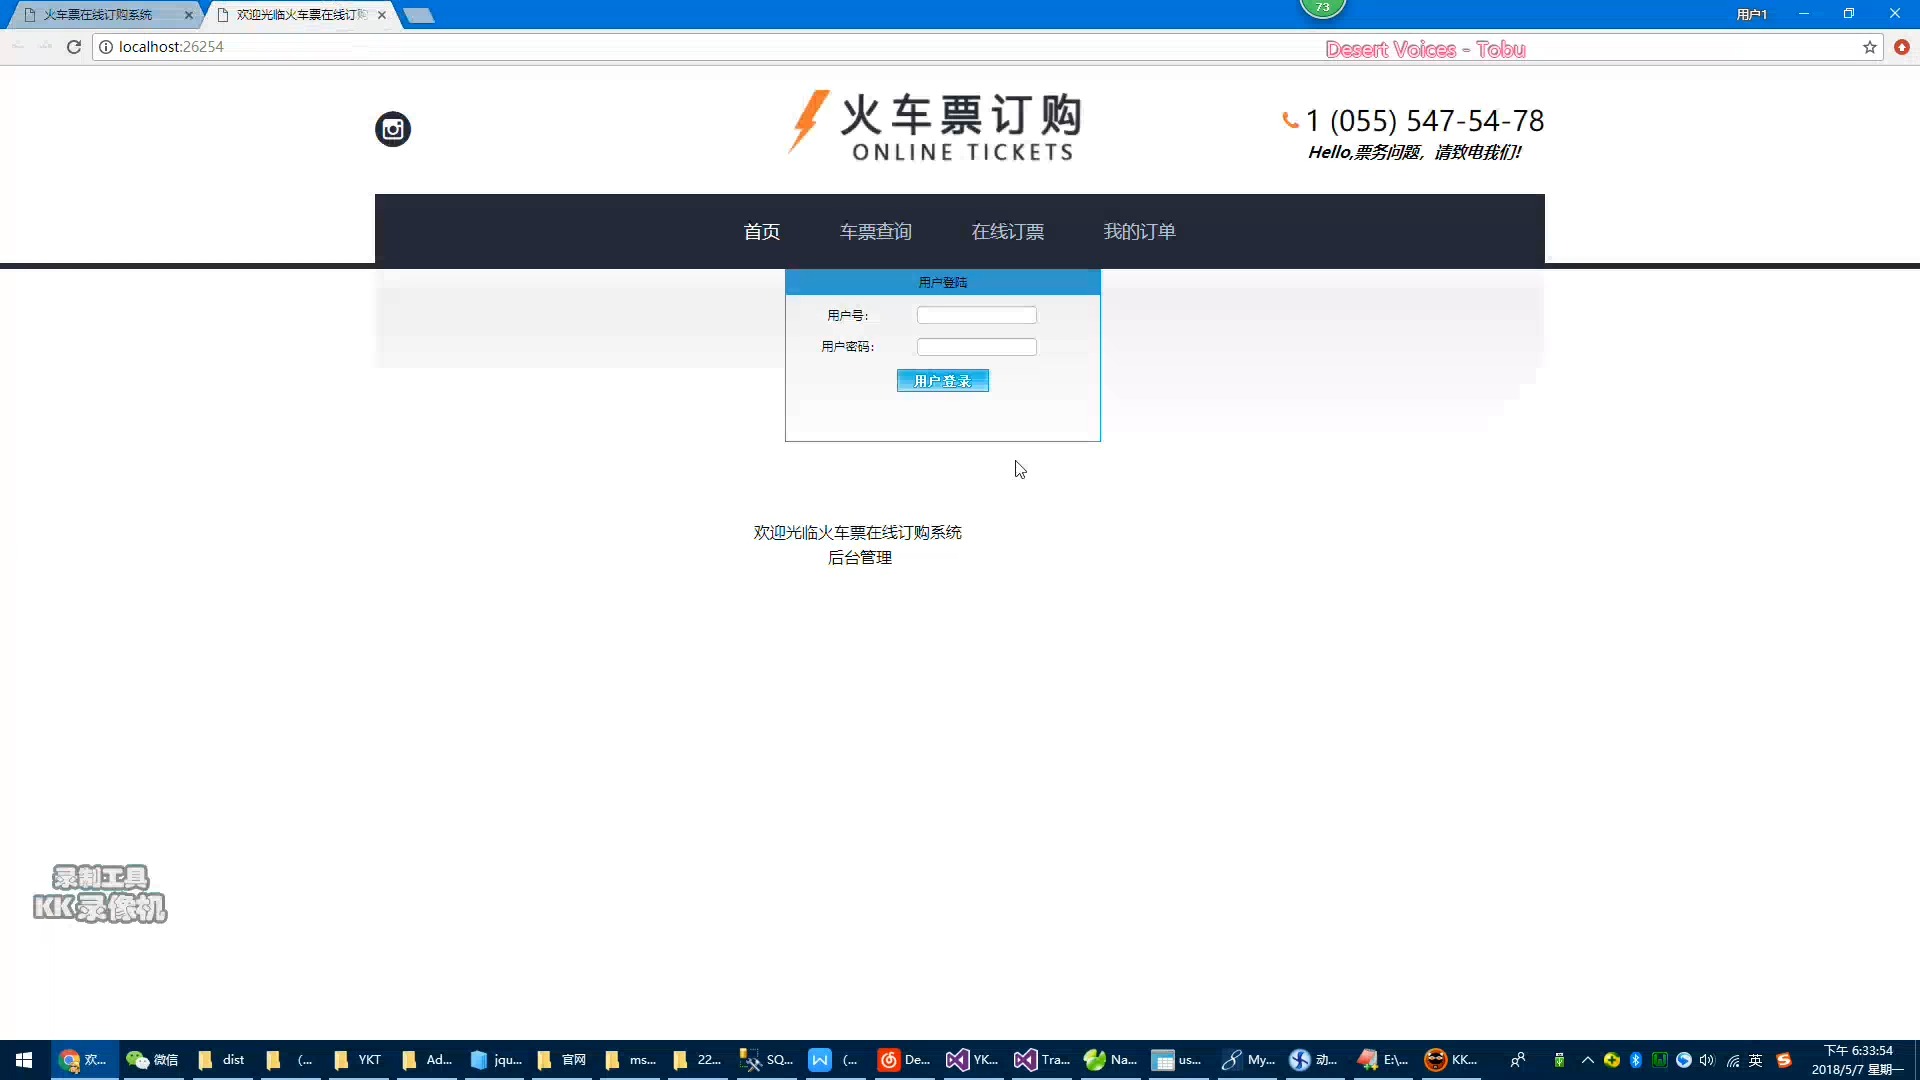The image size is (1920, 1080).
Task: Click the orange phone icon beside the number
Action: tap(1290, 120)
